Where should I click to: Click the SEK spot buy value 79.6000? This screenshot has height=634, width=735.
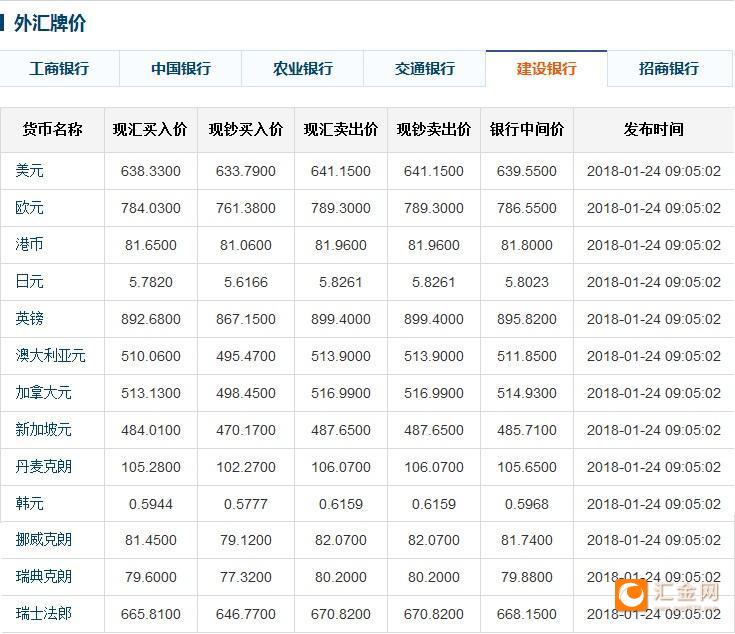(x=150, y=577)
